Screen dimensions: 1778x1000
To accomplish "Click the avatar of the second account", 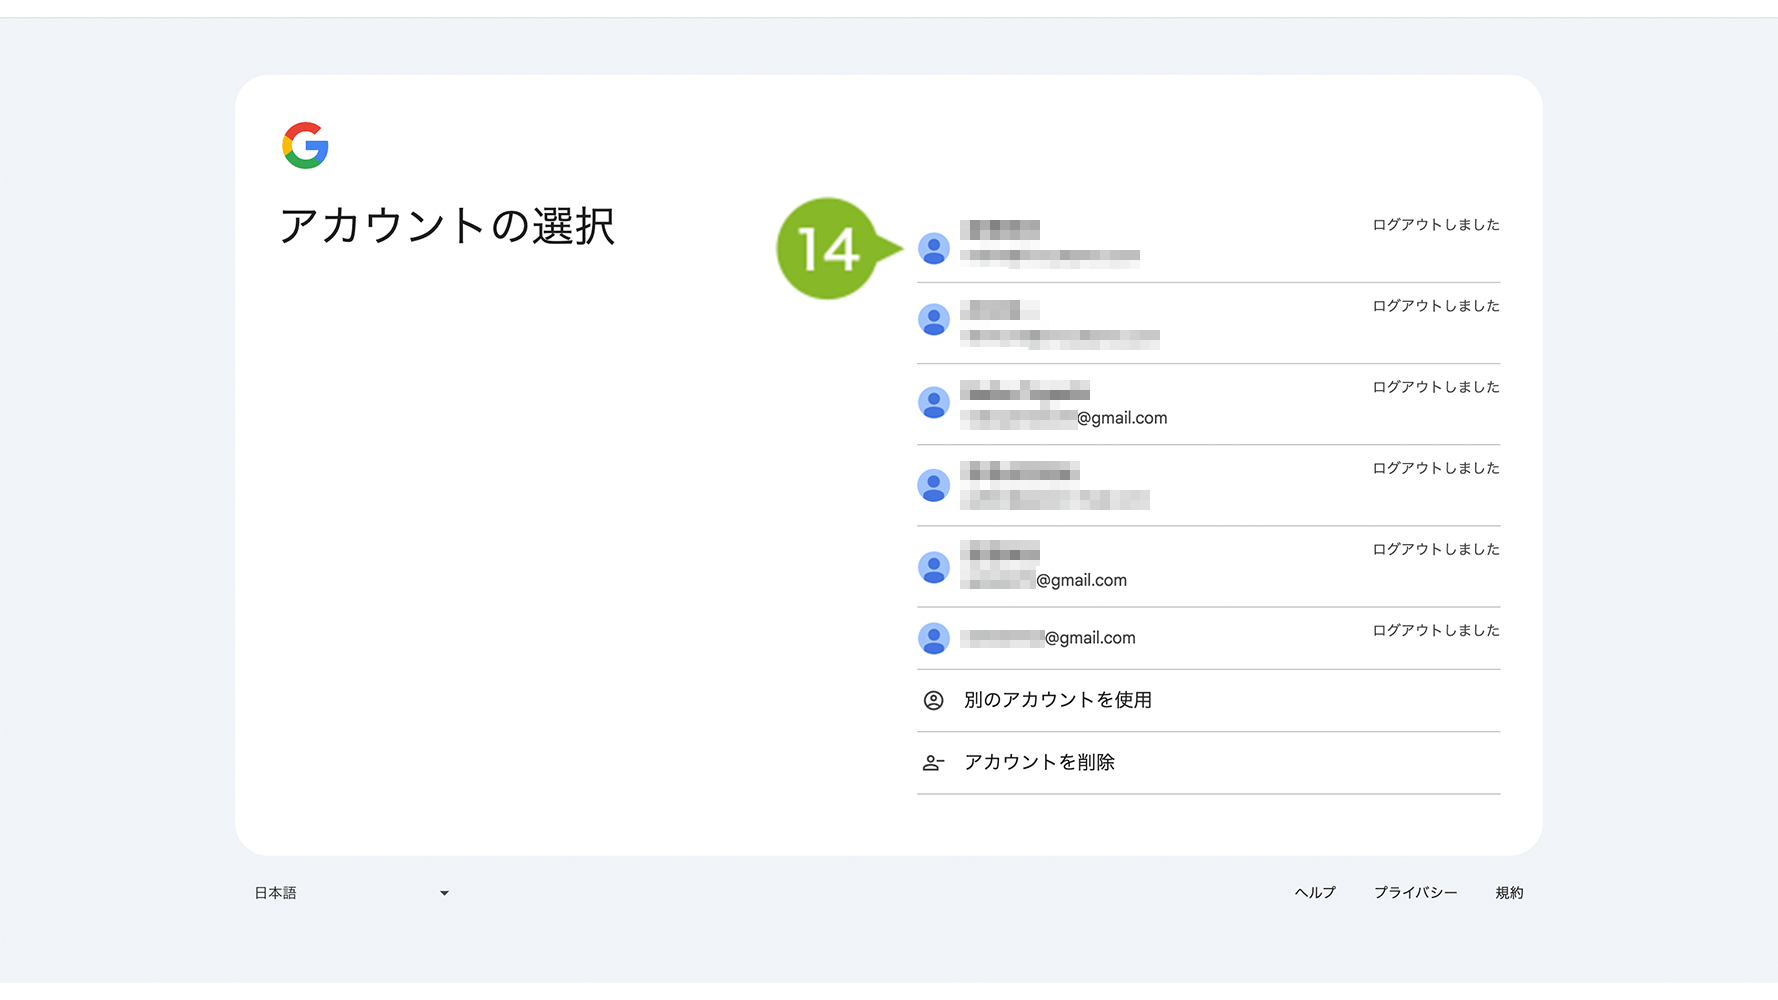I will coord(934,320).
